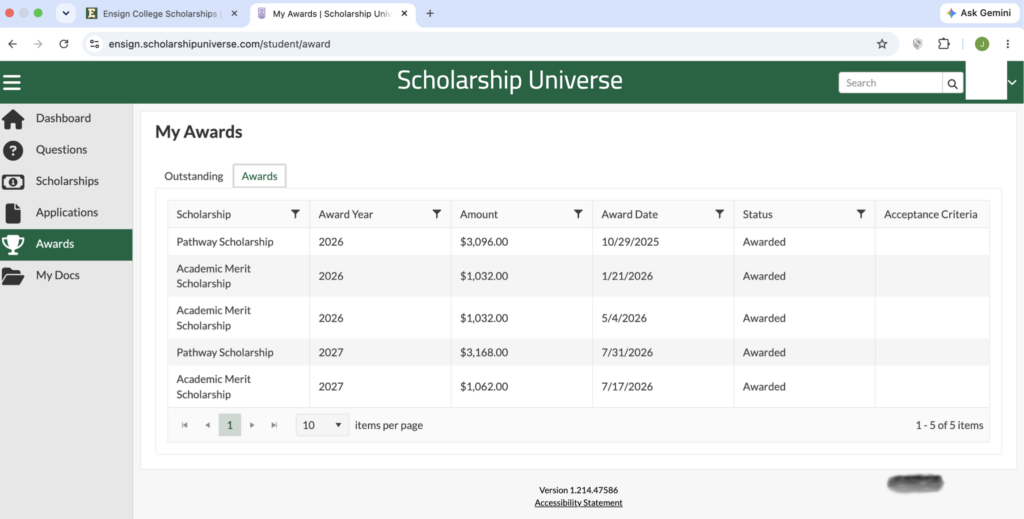Click the Version 1.214.47586 text
This screenshot has height=519, width=1024.
pos(579,490)
